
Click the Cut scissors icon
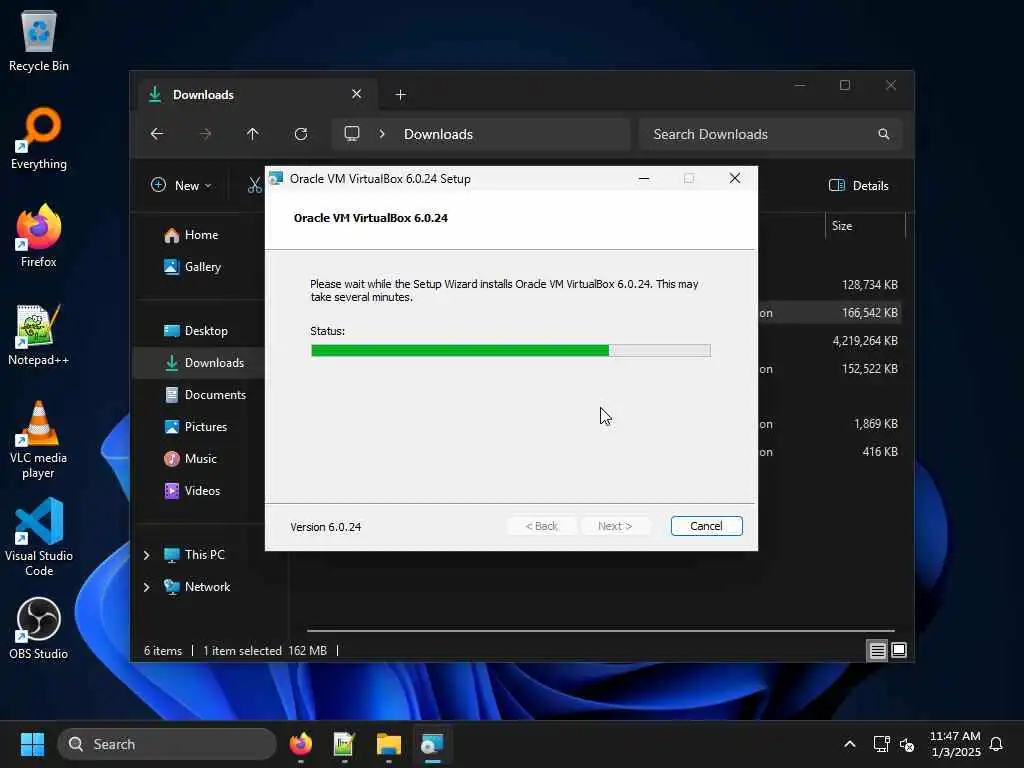pos(254,185)
